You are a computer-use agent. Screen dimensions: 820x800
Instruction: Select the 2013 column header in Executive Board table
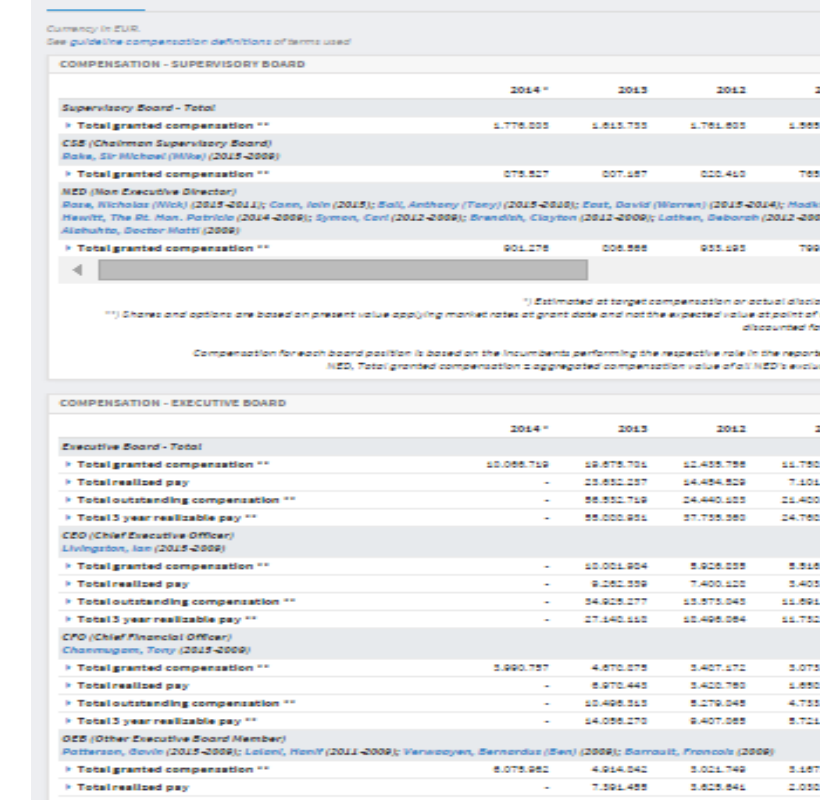coord(633,429)
